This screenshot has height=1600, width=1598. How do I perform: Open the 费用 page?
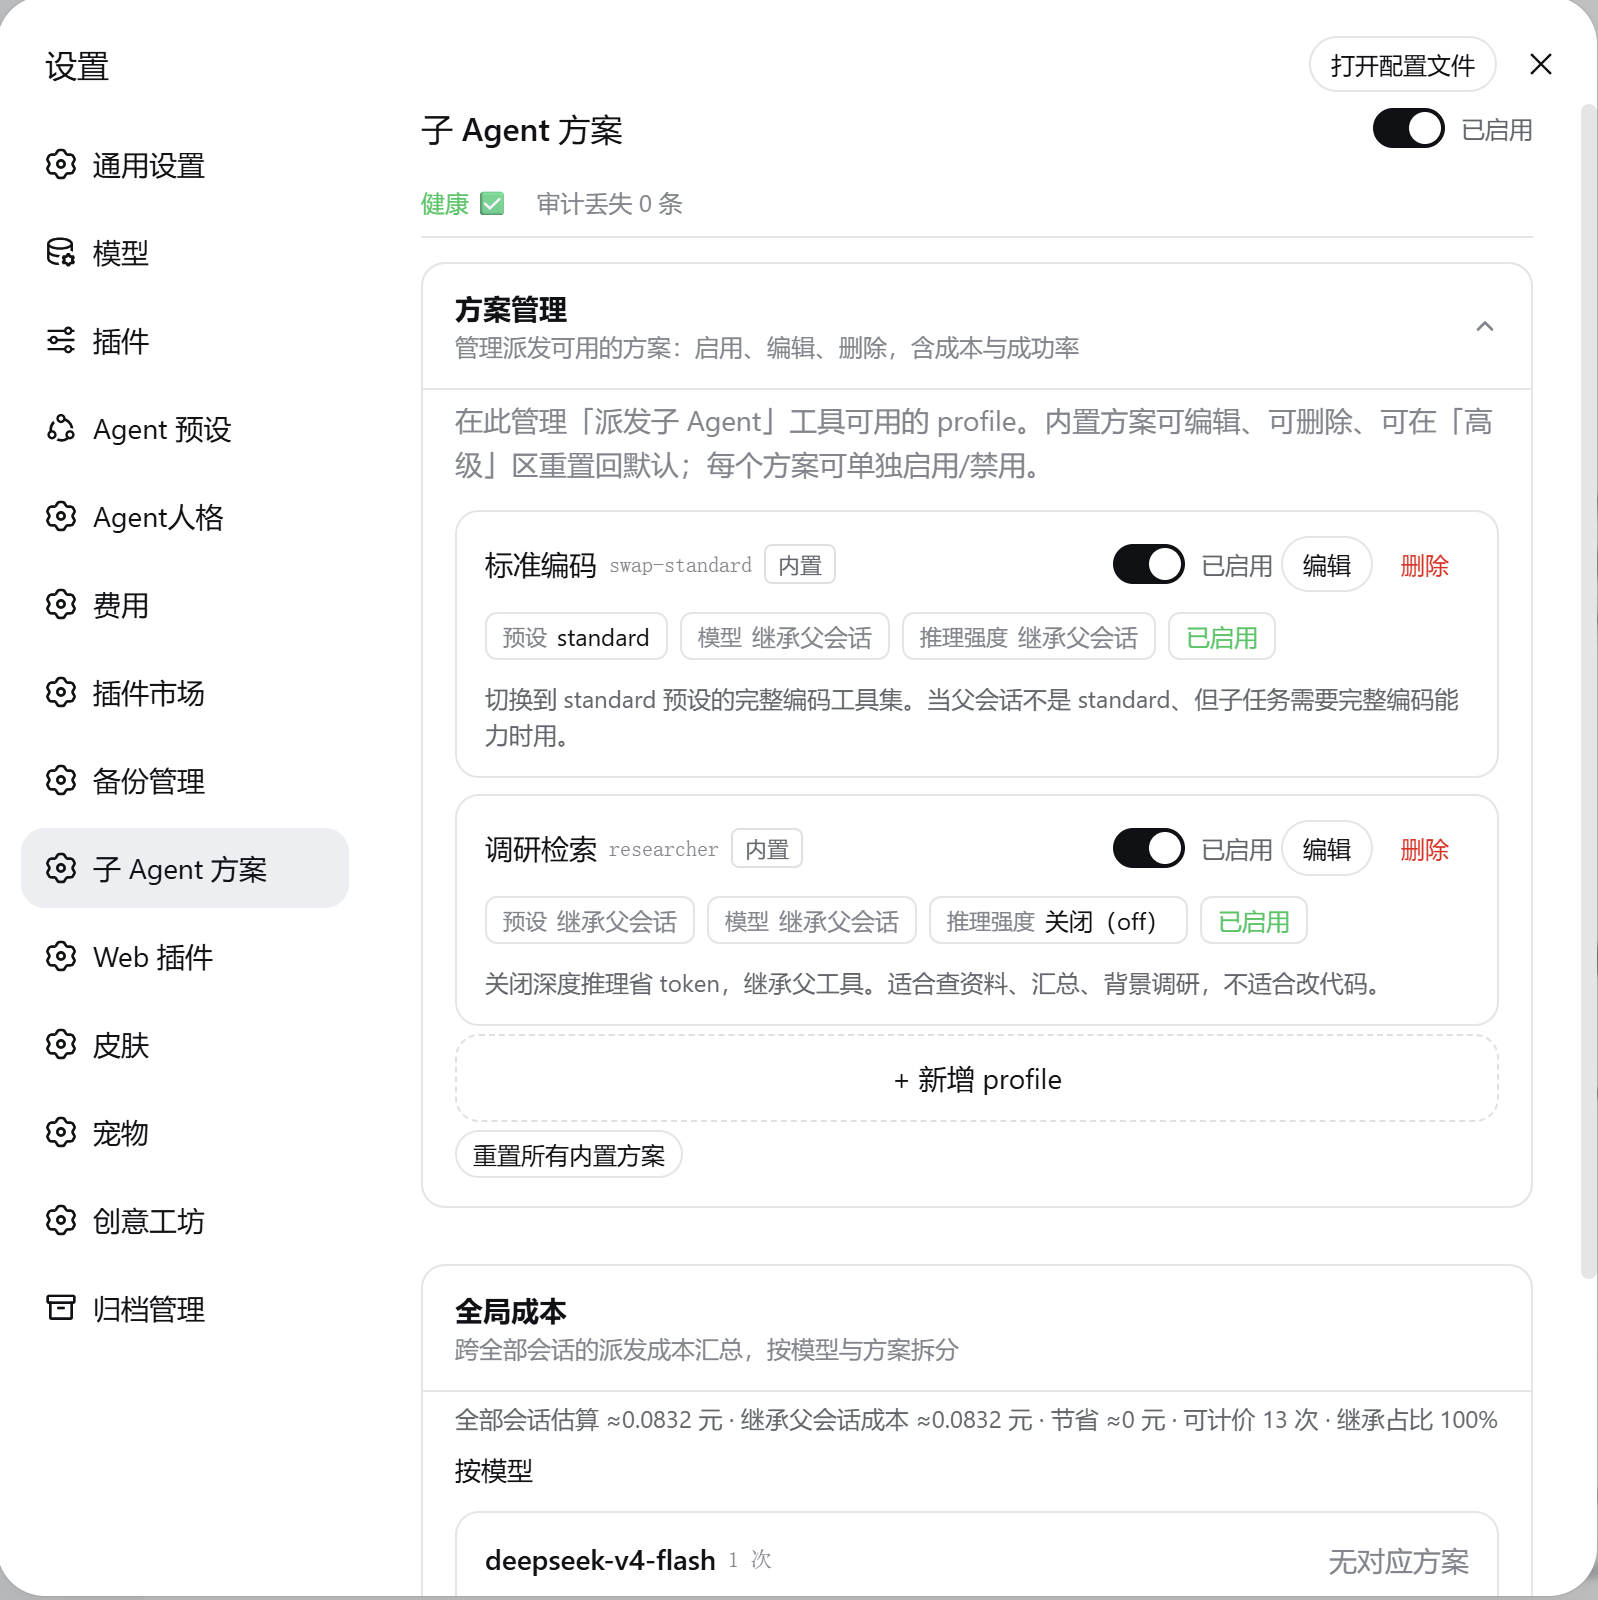click(x=185, y=605)
